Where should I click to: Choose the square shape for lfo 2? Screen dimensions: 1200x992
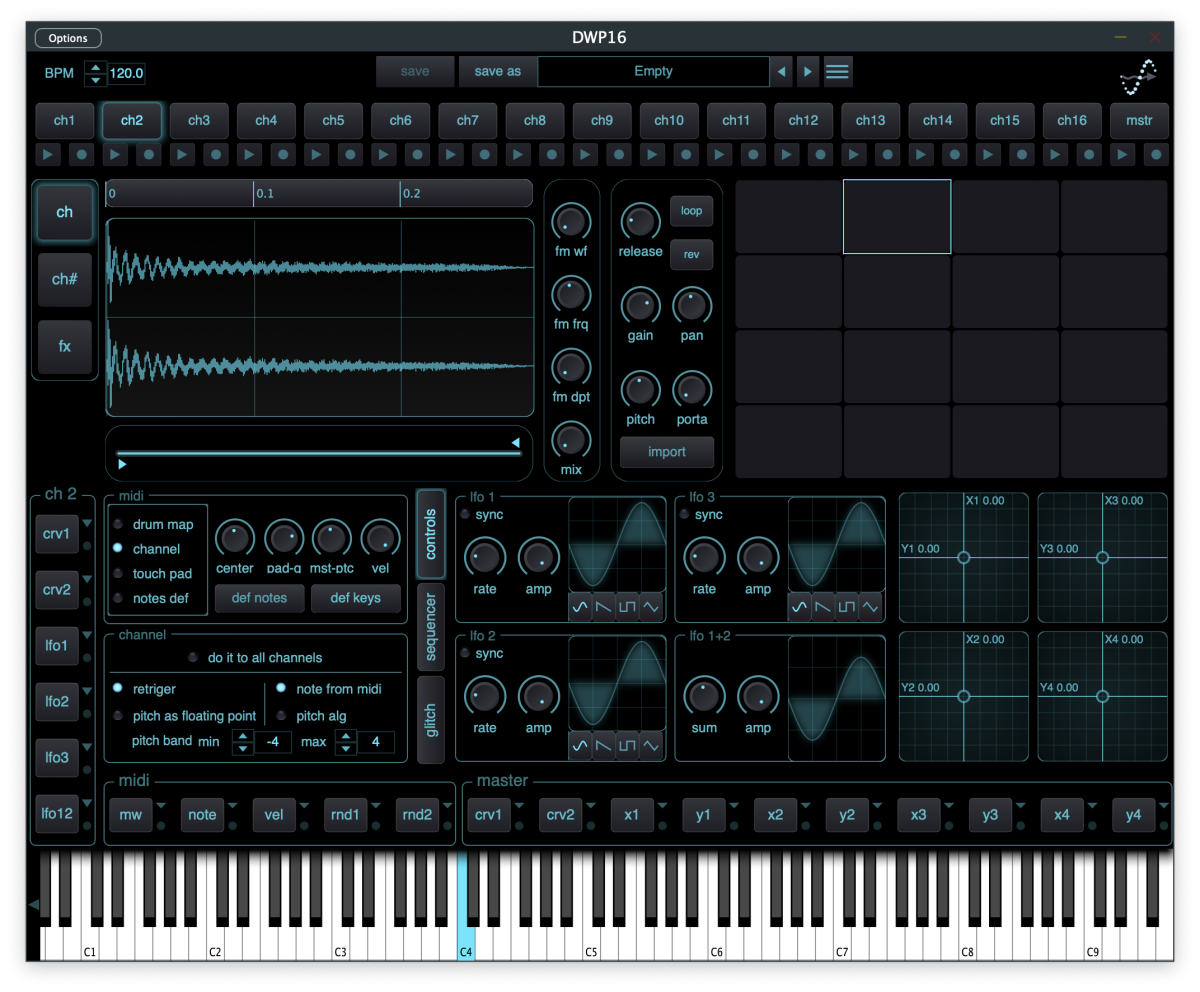tap(628, 745)
